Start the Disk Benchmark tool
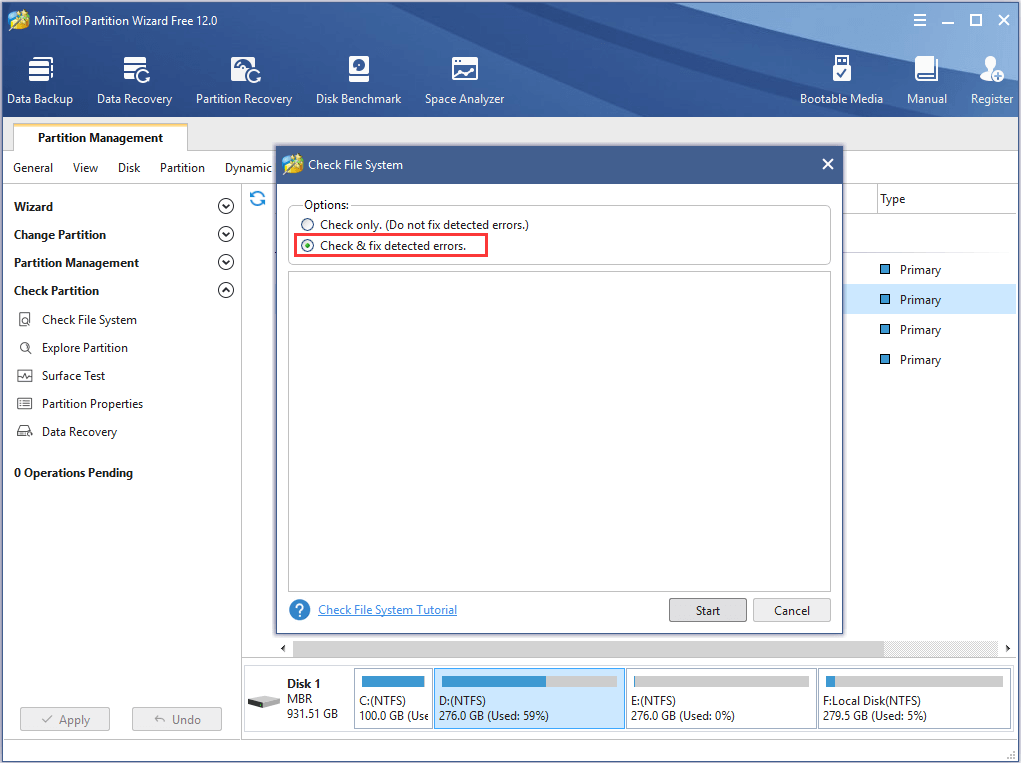 click(x=359, y=81)
